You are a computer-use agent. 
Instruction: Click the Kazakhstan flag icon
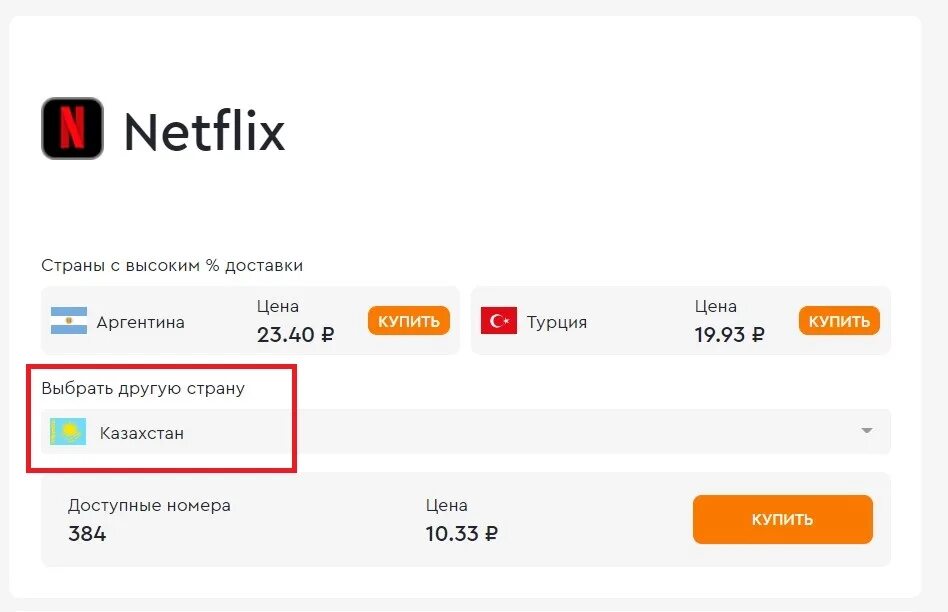pyautogui.click(x=69, y=433)
